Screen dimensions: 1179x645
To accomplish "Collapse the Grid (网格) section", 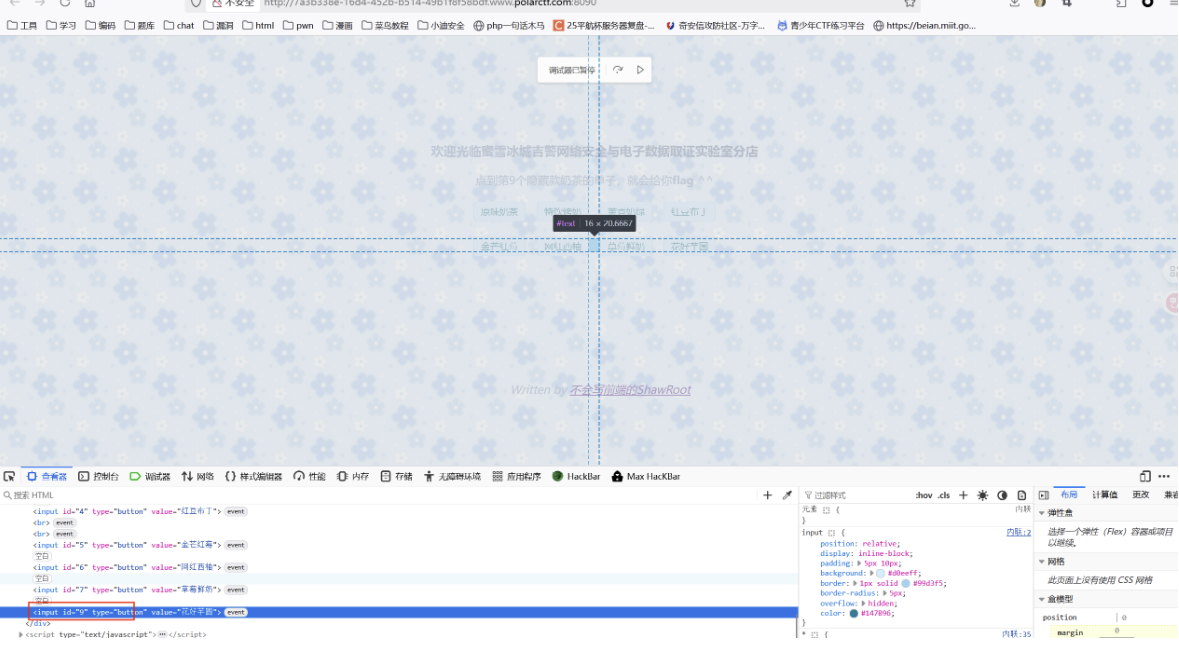I will pyautogui.click(x=1042, y=562).
